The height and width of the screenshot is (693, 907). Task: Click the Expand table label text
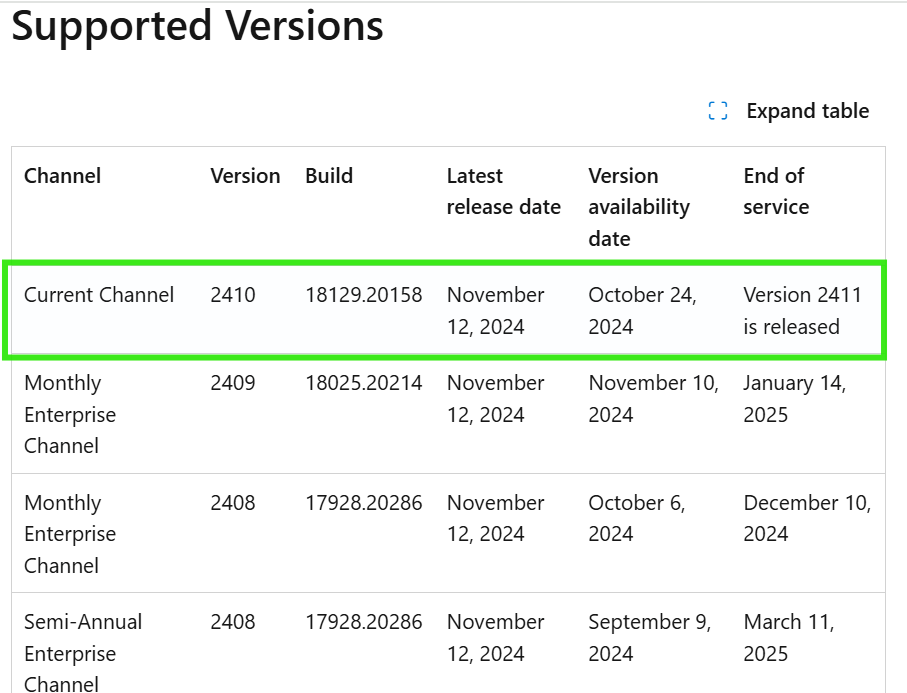tap(807, 110)
